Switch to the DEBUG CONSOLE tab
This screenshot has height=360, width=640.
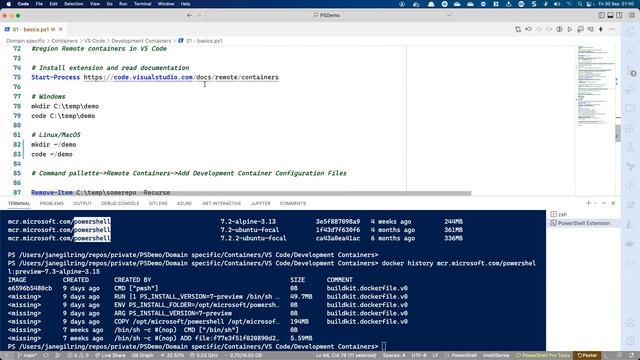pos(120,203)
